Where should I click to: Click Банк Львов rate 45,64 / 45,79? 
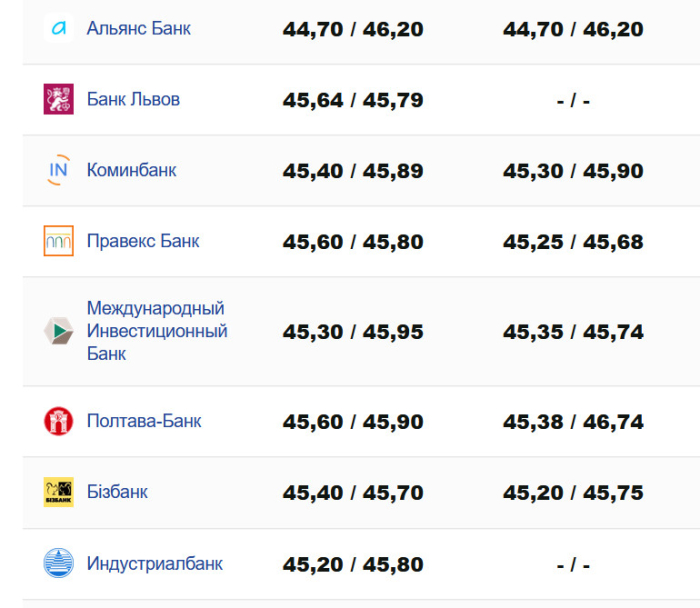coord(353,100)
